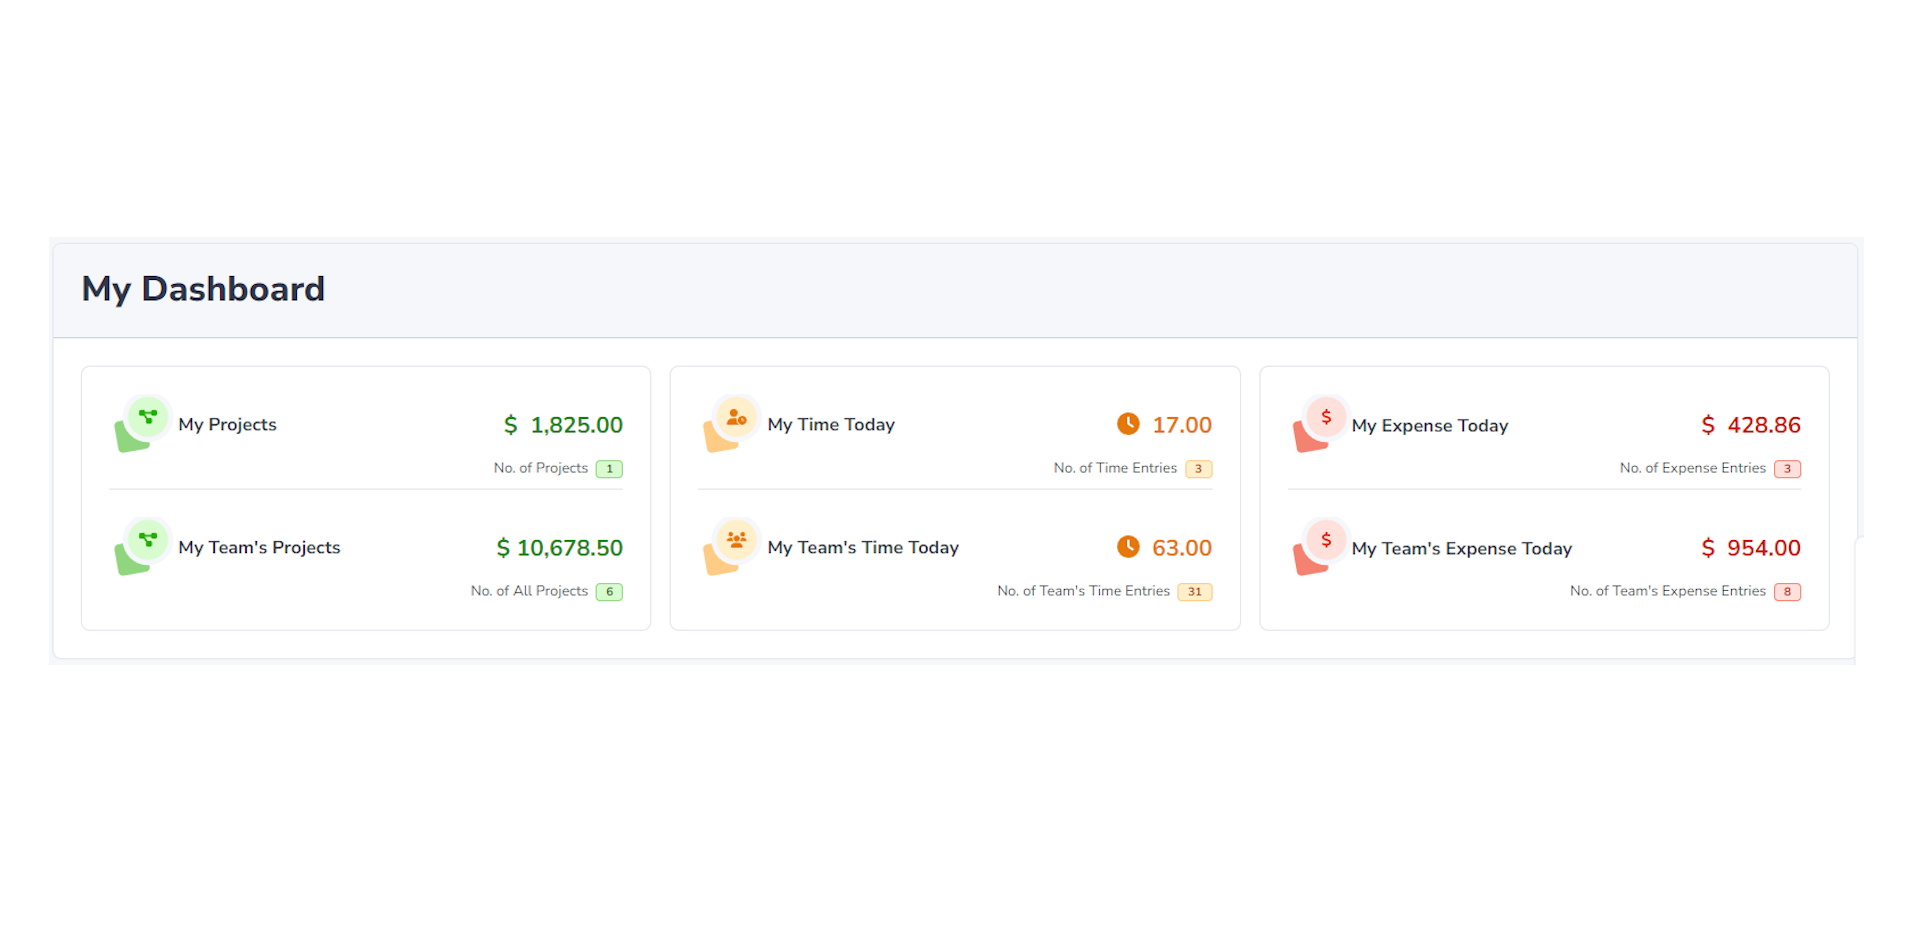
Task: Click the red My Expense Today dollar icon
Action: point(1326,417)
